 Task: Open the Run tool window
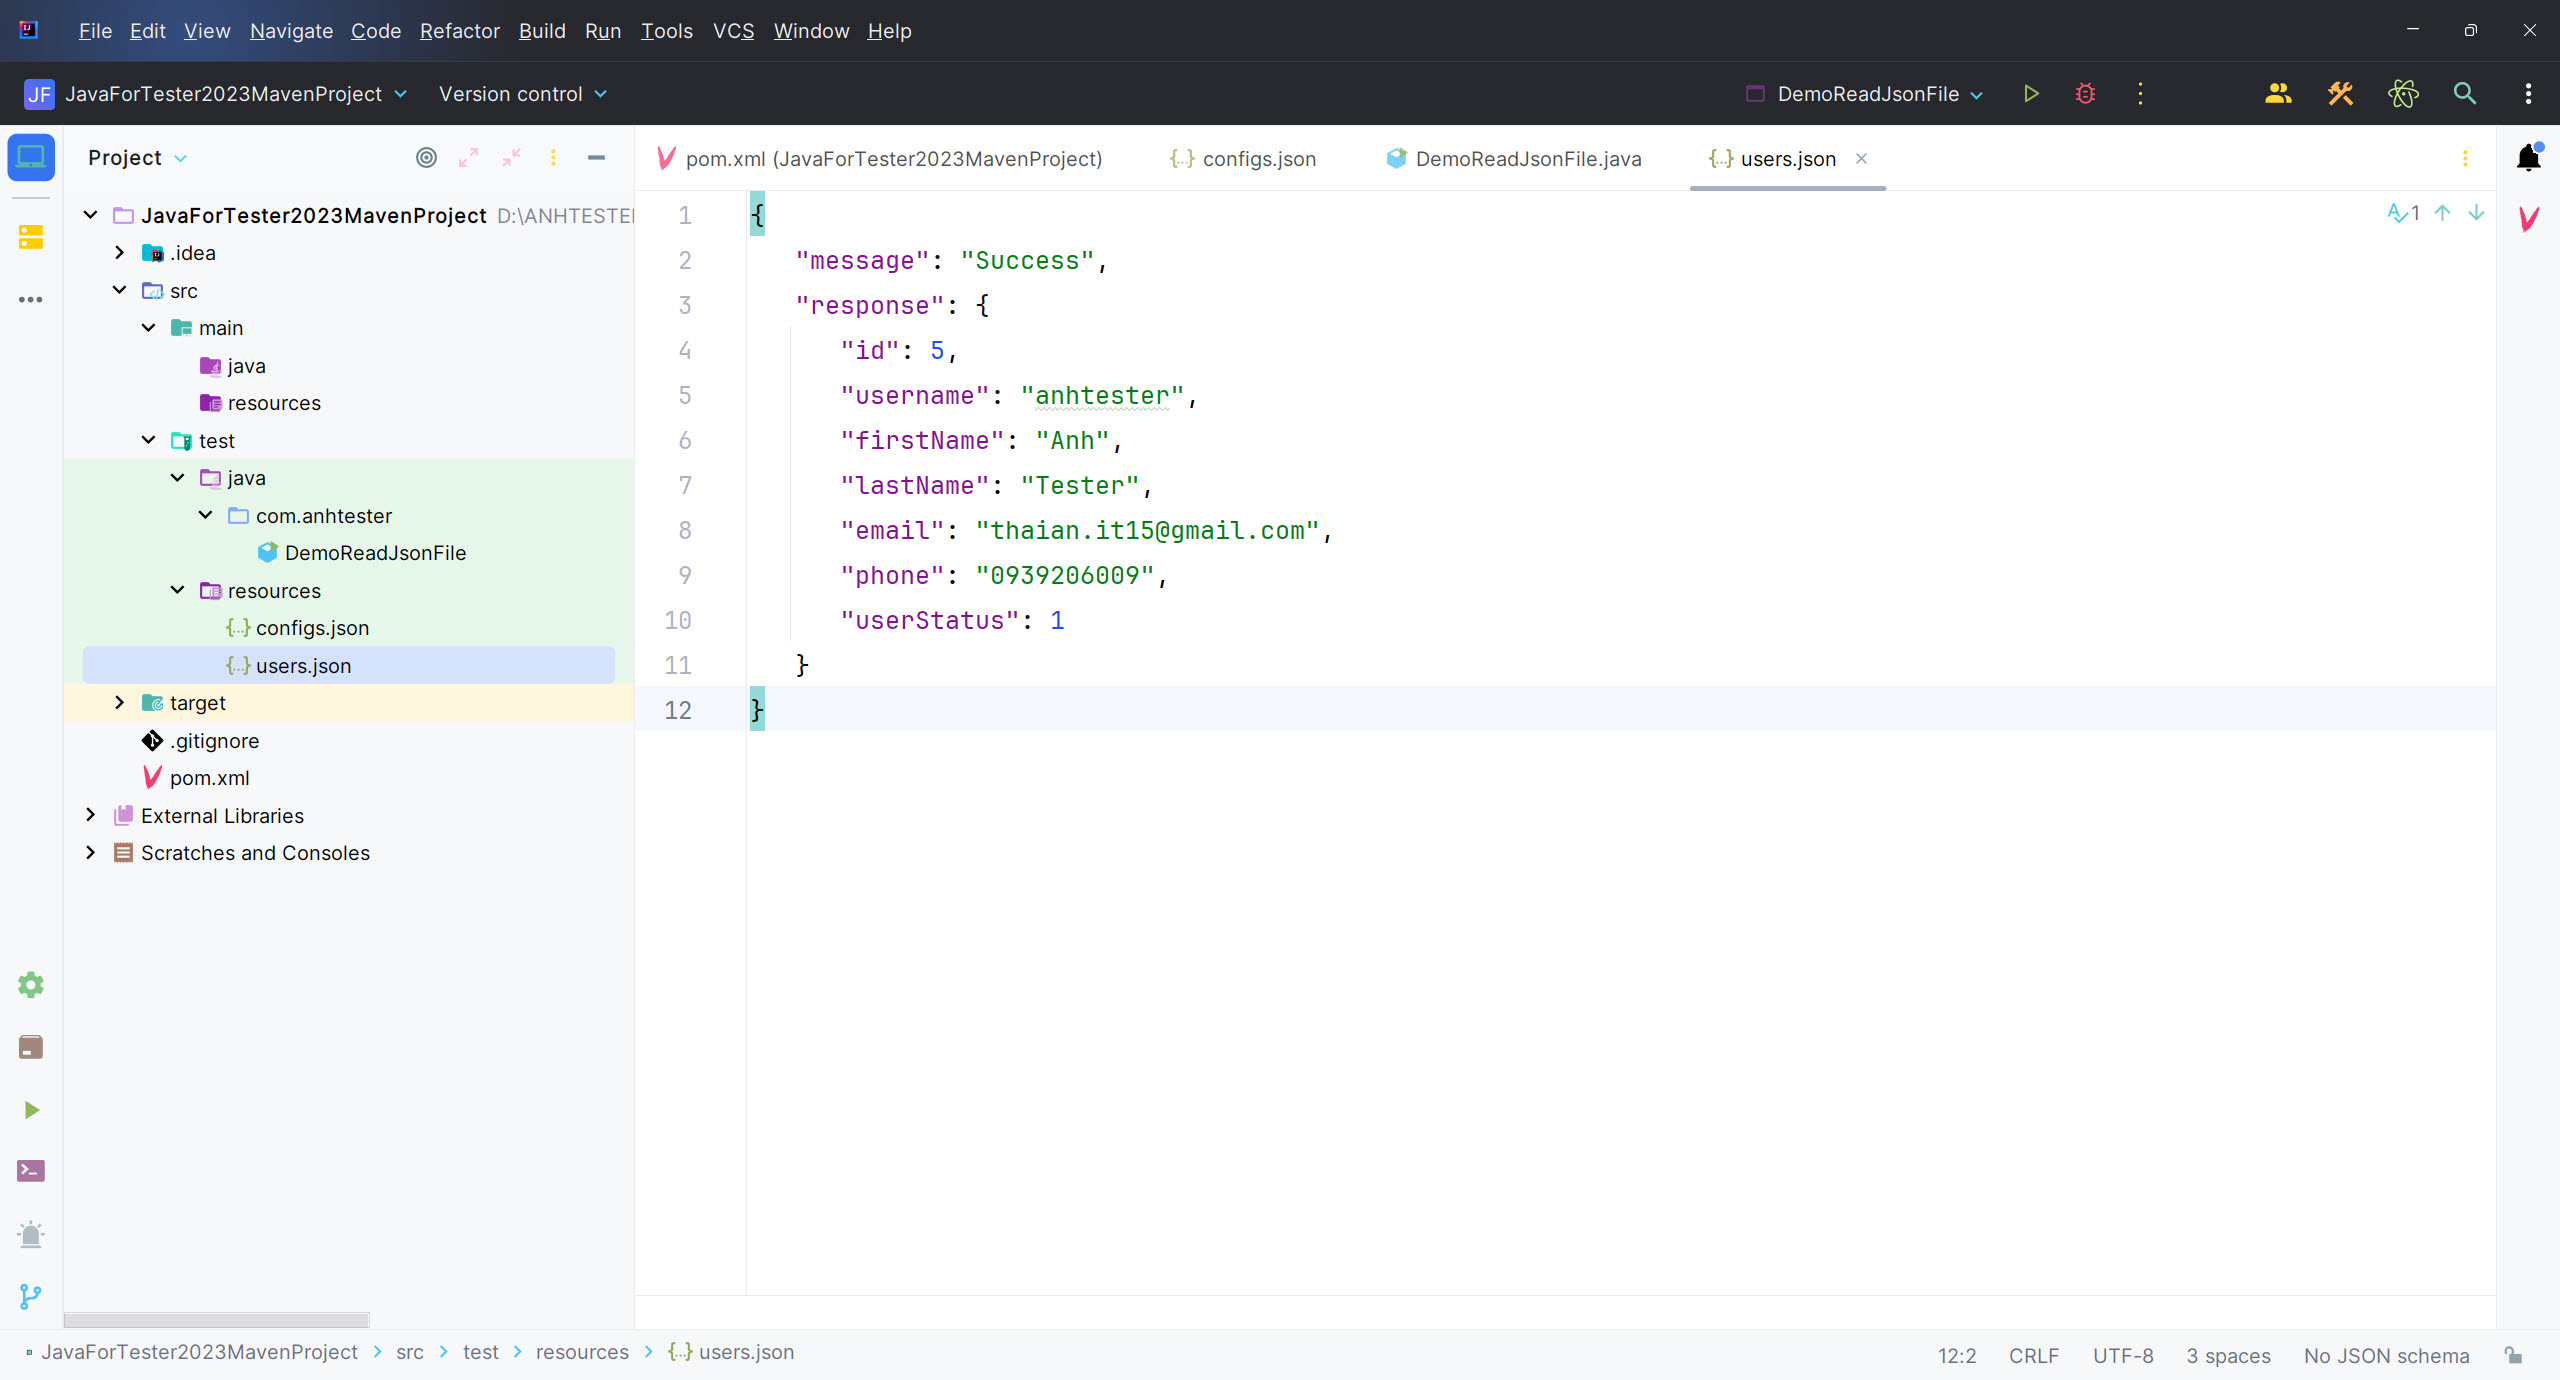(x=31, y=1110)
